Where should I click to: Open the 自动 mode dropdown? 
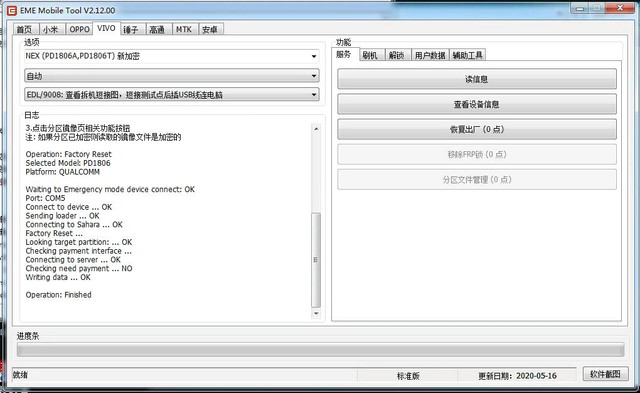click(x=171, y=76)
